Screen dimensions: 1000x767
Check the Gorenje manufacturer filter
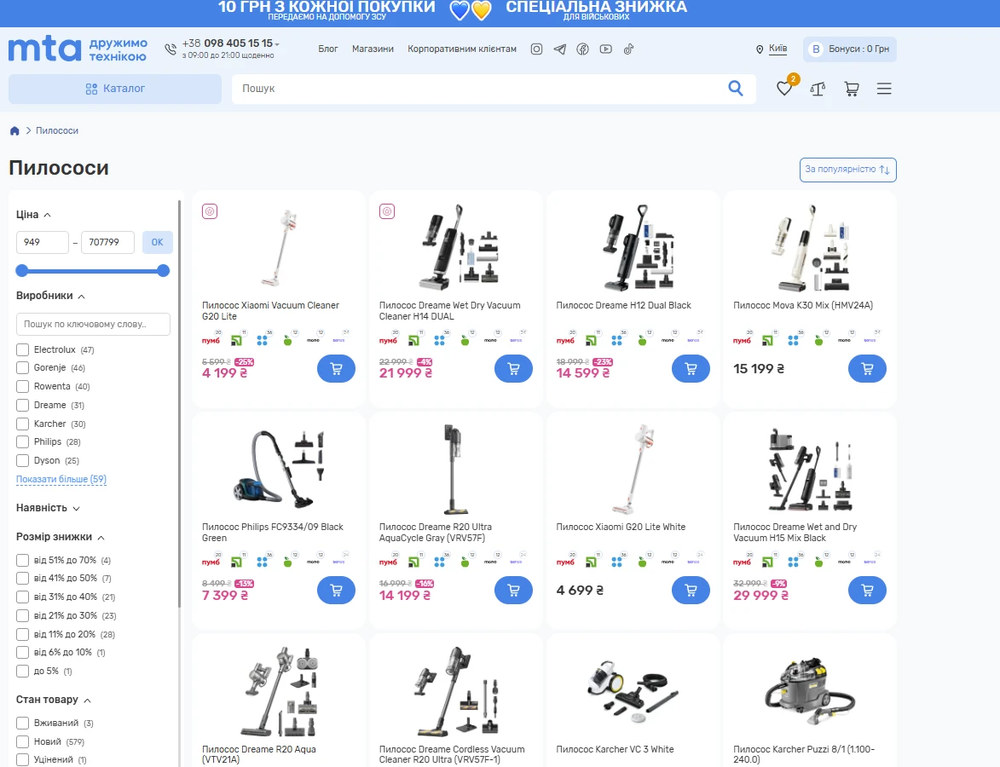22,368
